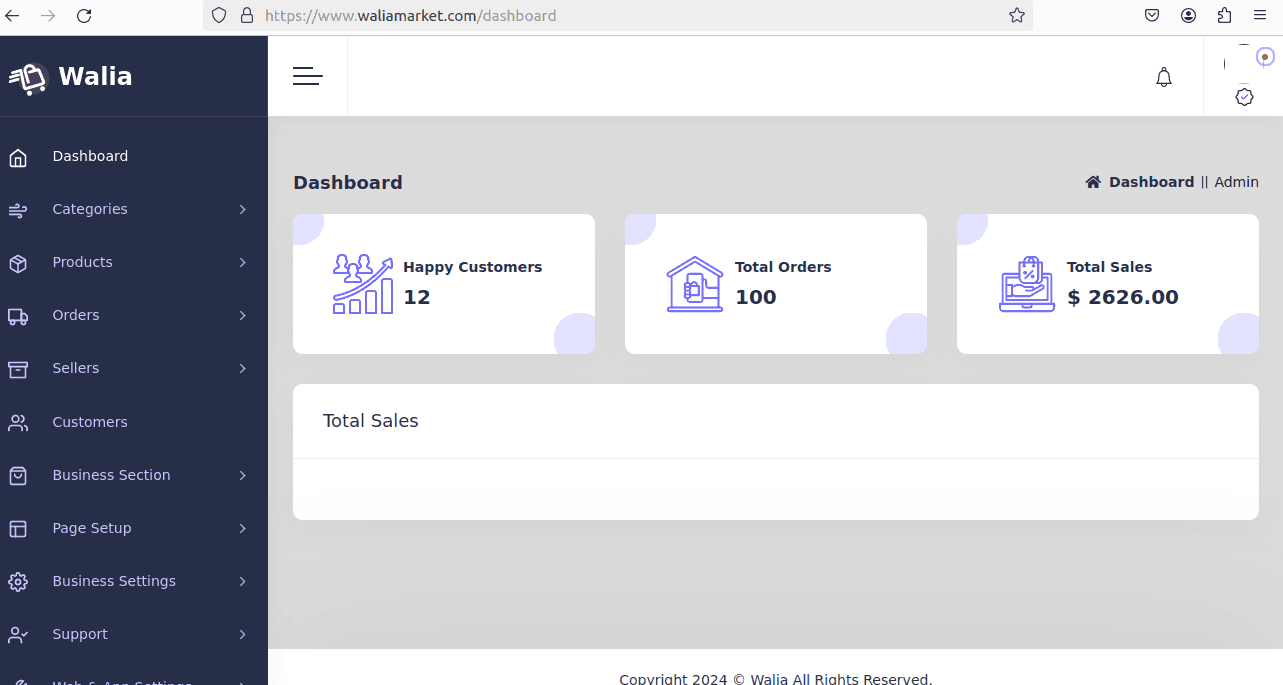Screen dimensions: 1283x685
Task: Click the site security lock icon
Action: [x=247, y=15]
